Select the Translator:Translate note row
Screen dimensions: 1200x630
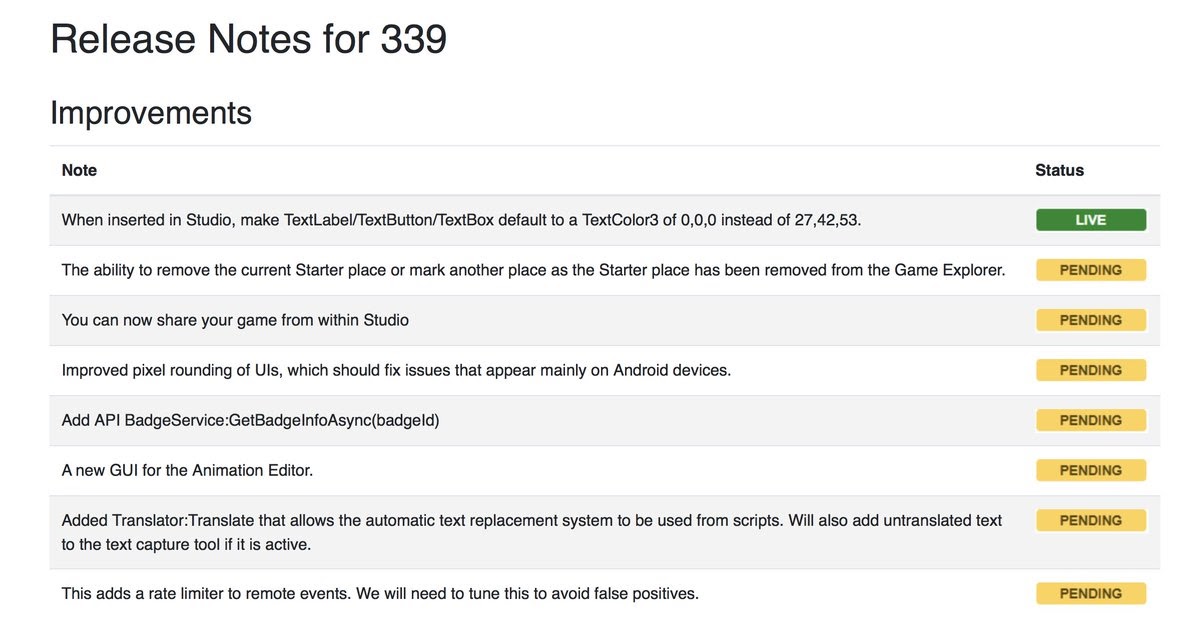click(x=605, y=532)
